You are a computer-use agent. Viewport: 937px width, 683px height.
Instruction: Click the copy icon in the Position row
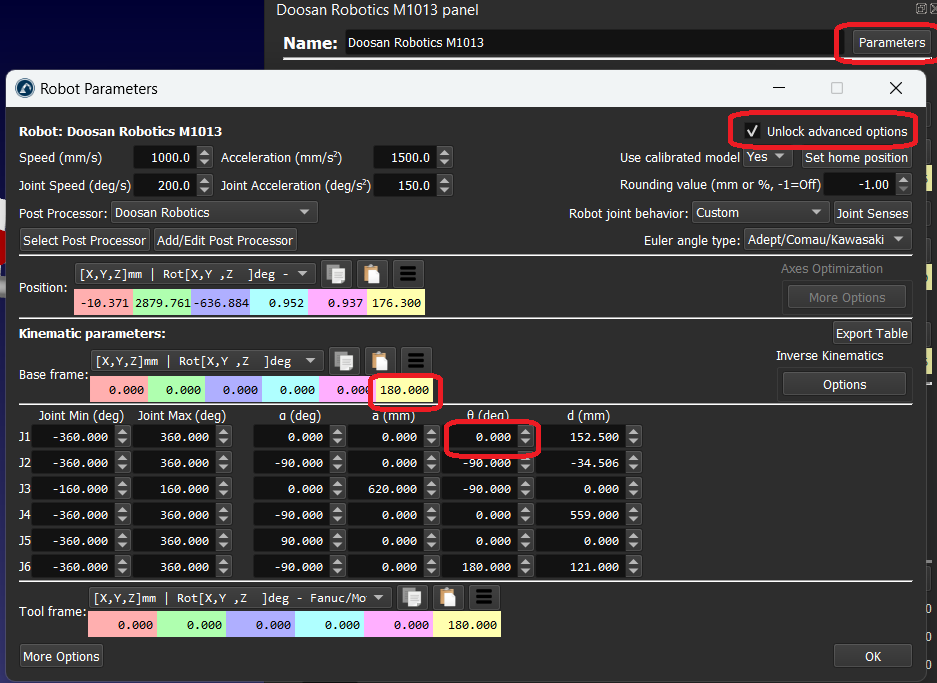point(337,274)
